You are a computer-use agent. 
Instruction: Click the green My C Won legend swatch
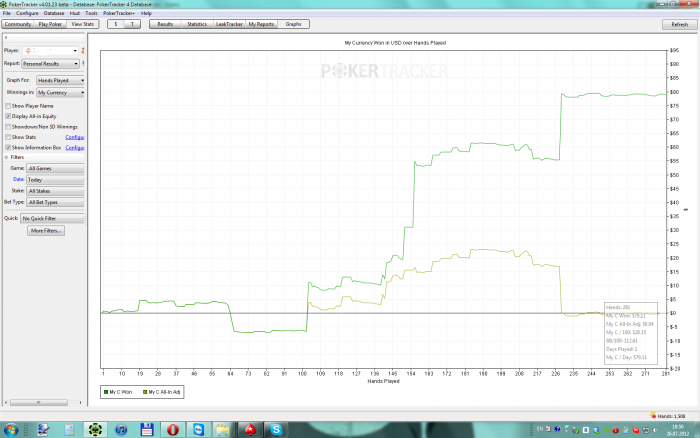click(x=106, y=392)
